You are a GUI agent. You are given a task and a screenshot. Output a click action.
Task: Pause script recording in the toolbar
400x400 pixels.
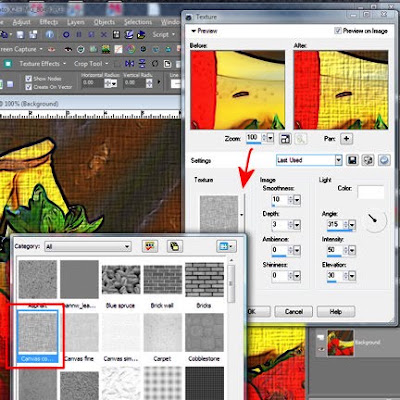[79, 34]
